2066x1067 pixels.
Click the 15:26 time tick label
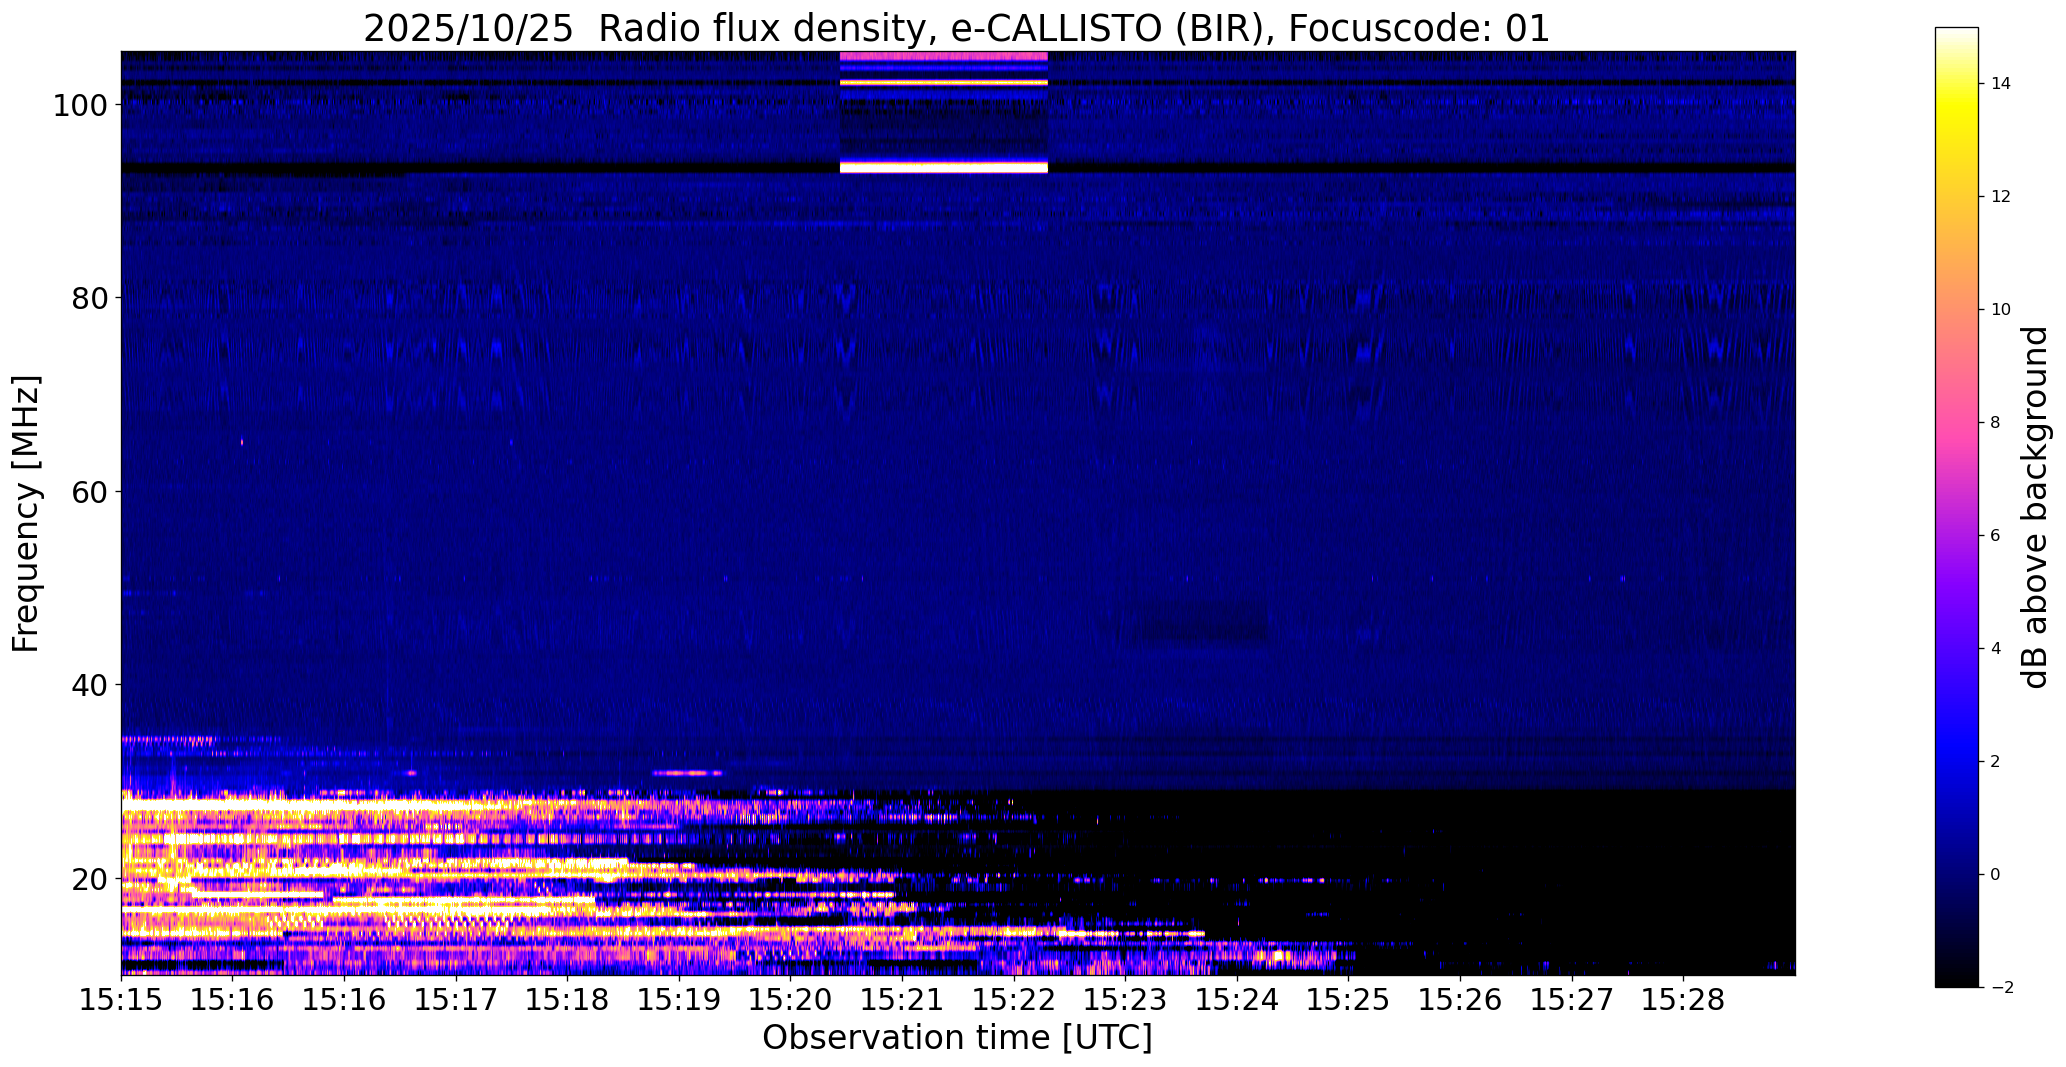tap(1460, 1000)
